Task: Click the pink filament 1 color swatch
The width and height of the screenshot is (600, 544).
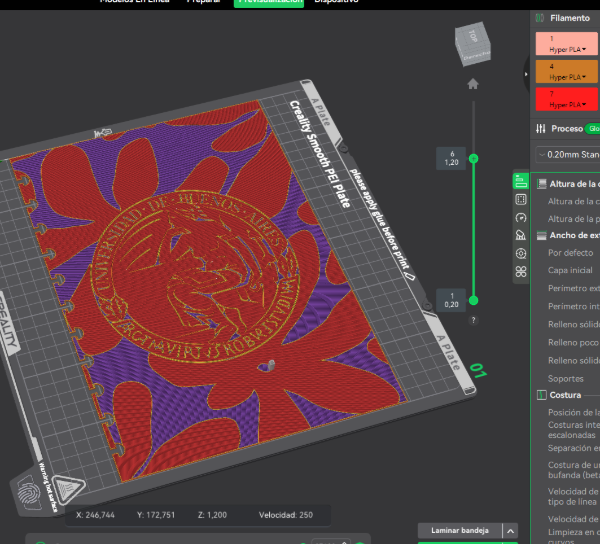Action: (x=566, y=44)
